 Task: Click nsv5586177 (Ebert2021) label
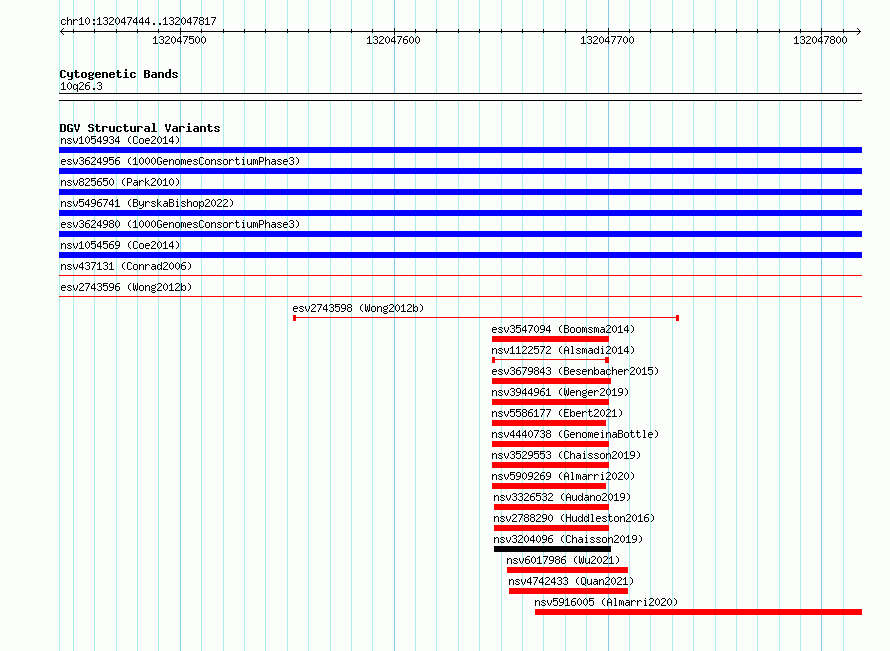tap(557, 413)
